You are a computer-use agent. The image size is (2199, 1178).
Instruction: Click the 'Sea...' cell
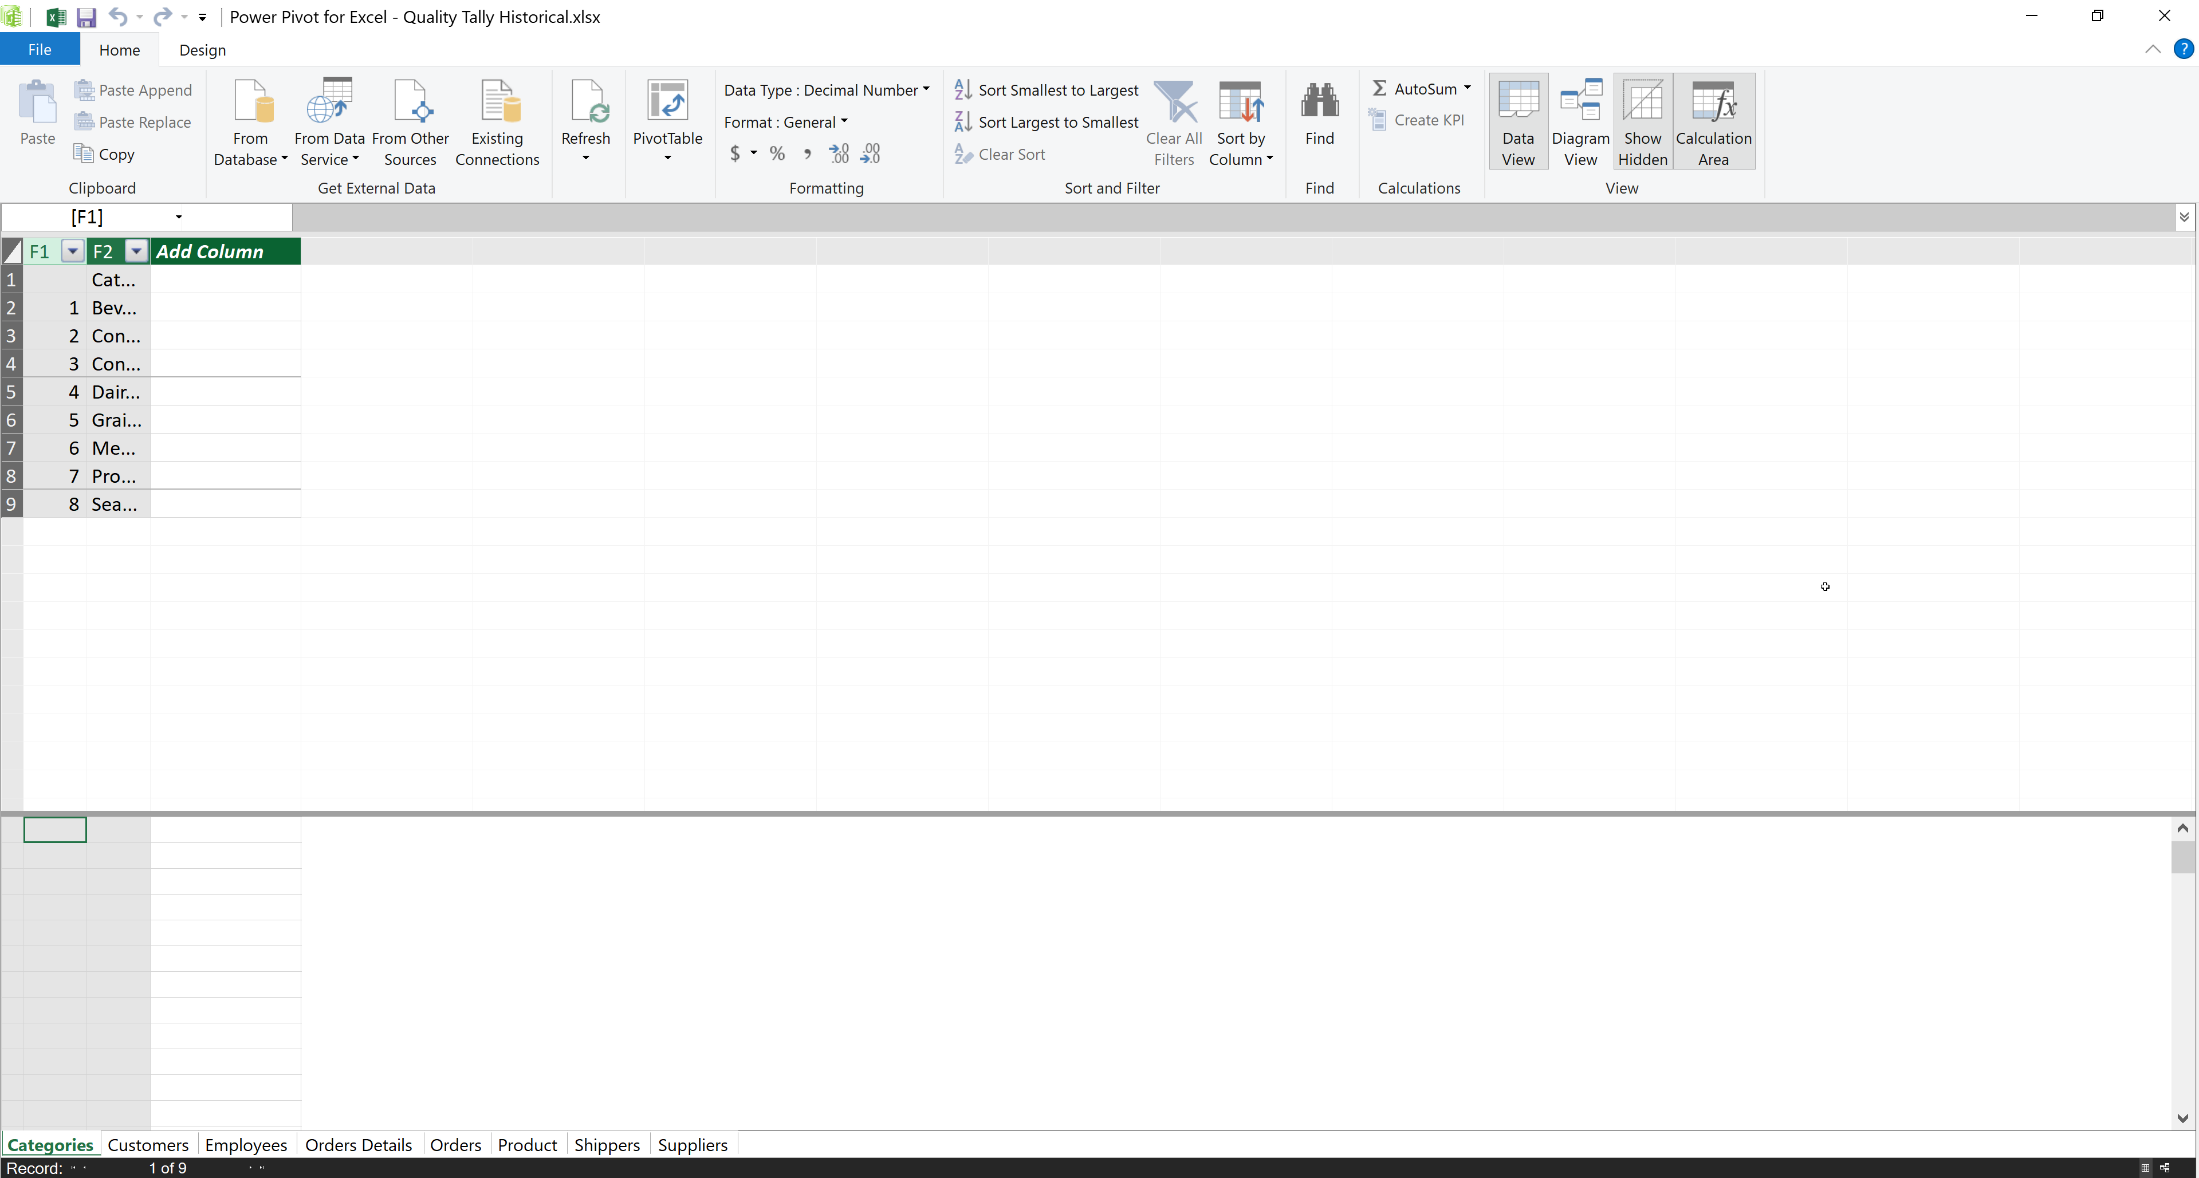point(118,504)
